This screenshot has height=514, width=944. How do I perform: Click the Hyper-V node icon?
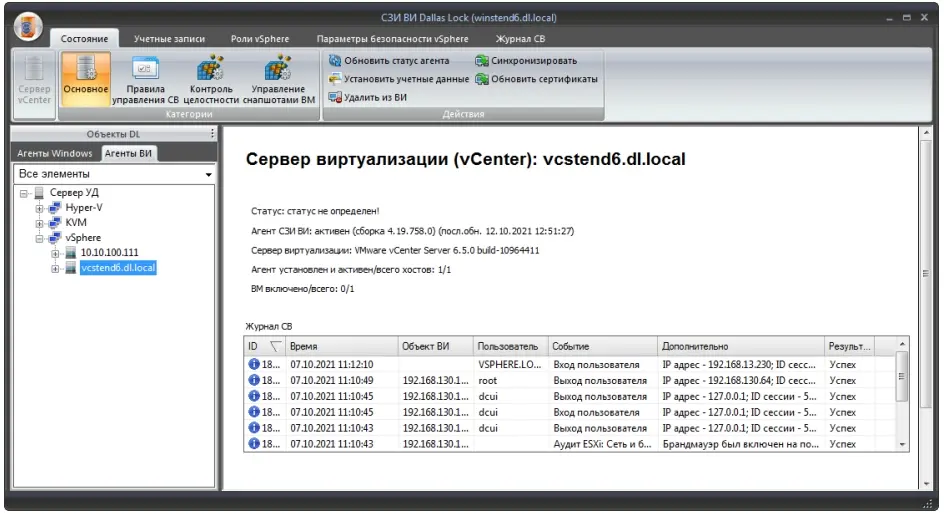(55, 208)
